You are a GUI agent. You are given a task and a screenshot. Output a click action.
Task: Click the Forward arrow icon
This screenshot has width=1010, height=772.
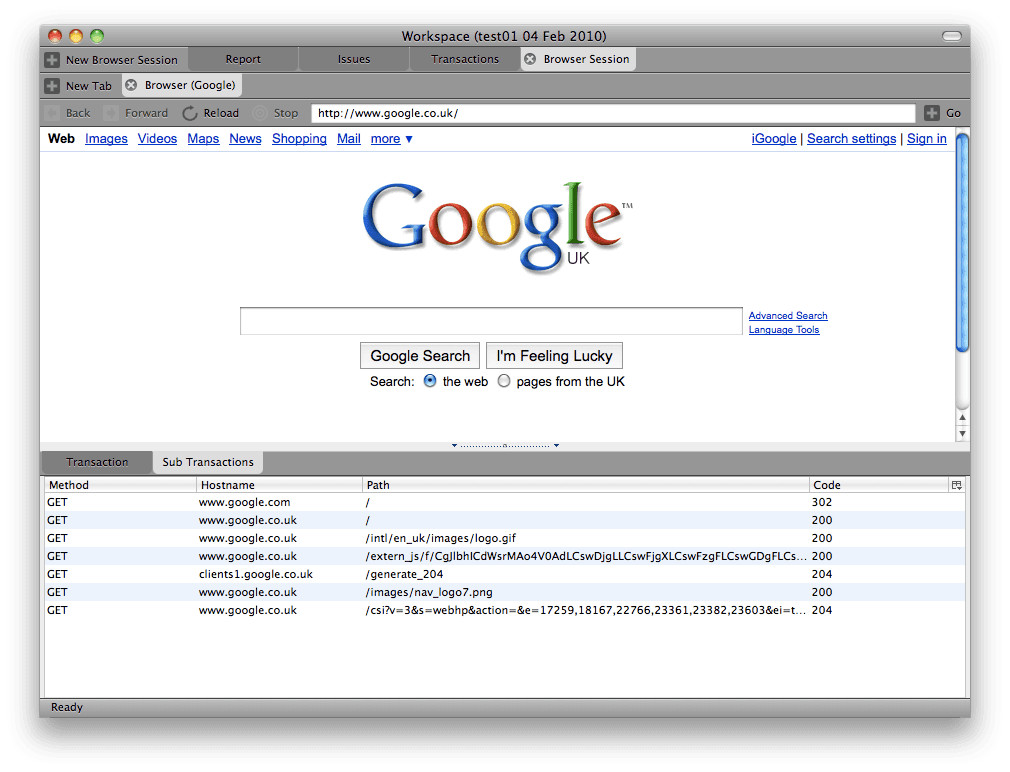pos(111,113)
